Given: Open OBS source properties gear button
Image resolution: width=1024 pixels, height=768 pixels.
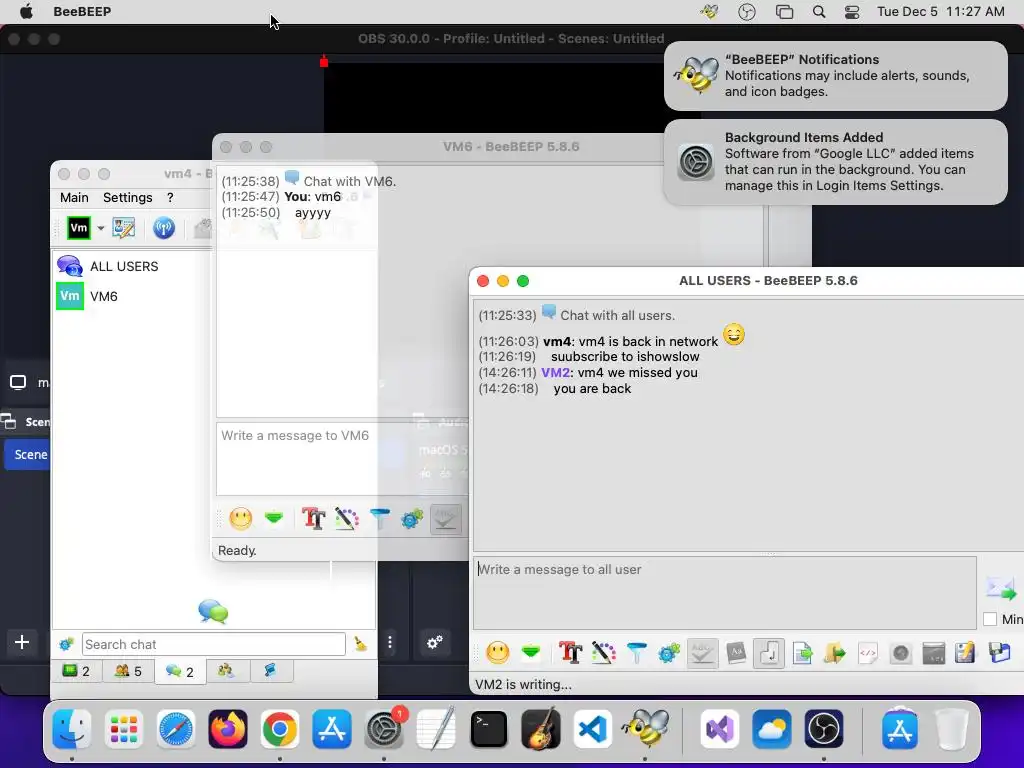Looking at the screenshot, I should [435, 642].
